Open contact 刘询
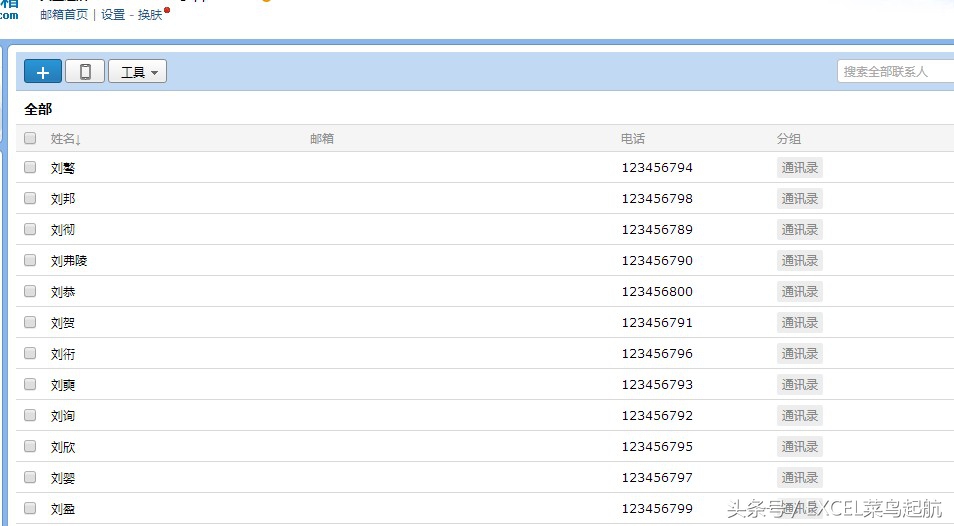Viewport: 954px width, 526px height. (63, 416)
